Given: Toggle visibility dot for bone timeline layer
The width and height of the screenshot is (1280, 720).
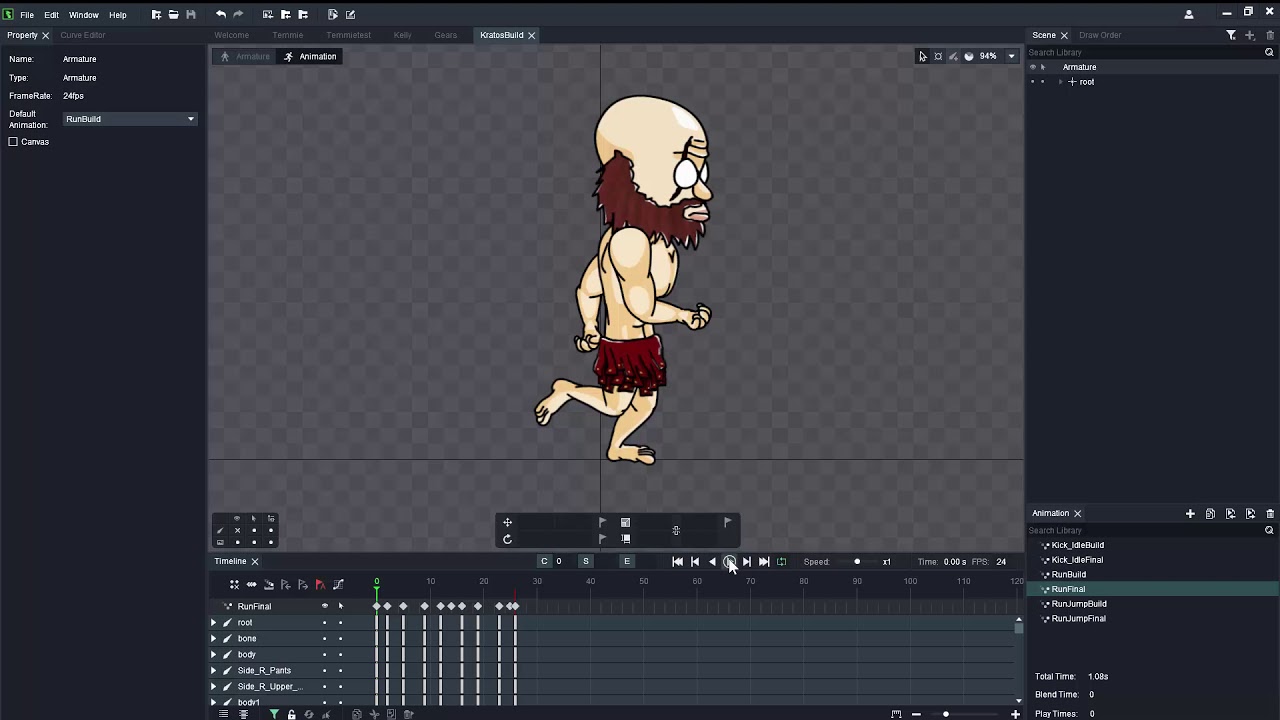Looking at the screenshot, I should (x=324, y=638).
